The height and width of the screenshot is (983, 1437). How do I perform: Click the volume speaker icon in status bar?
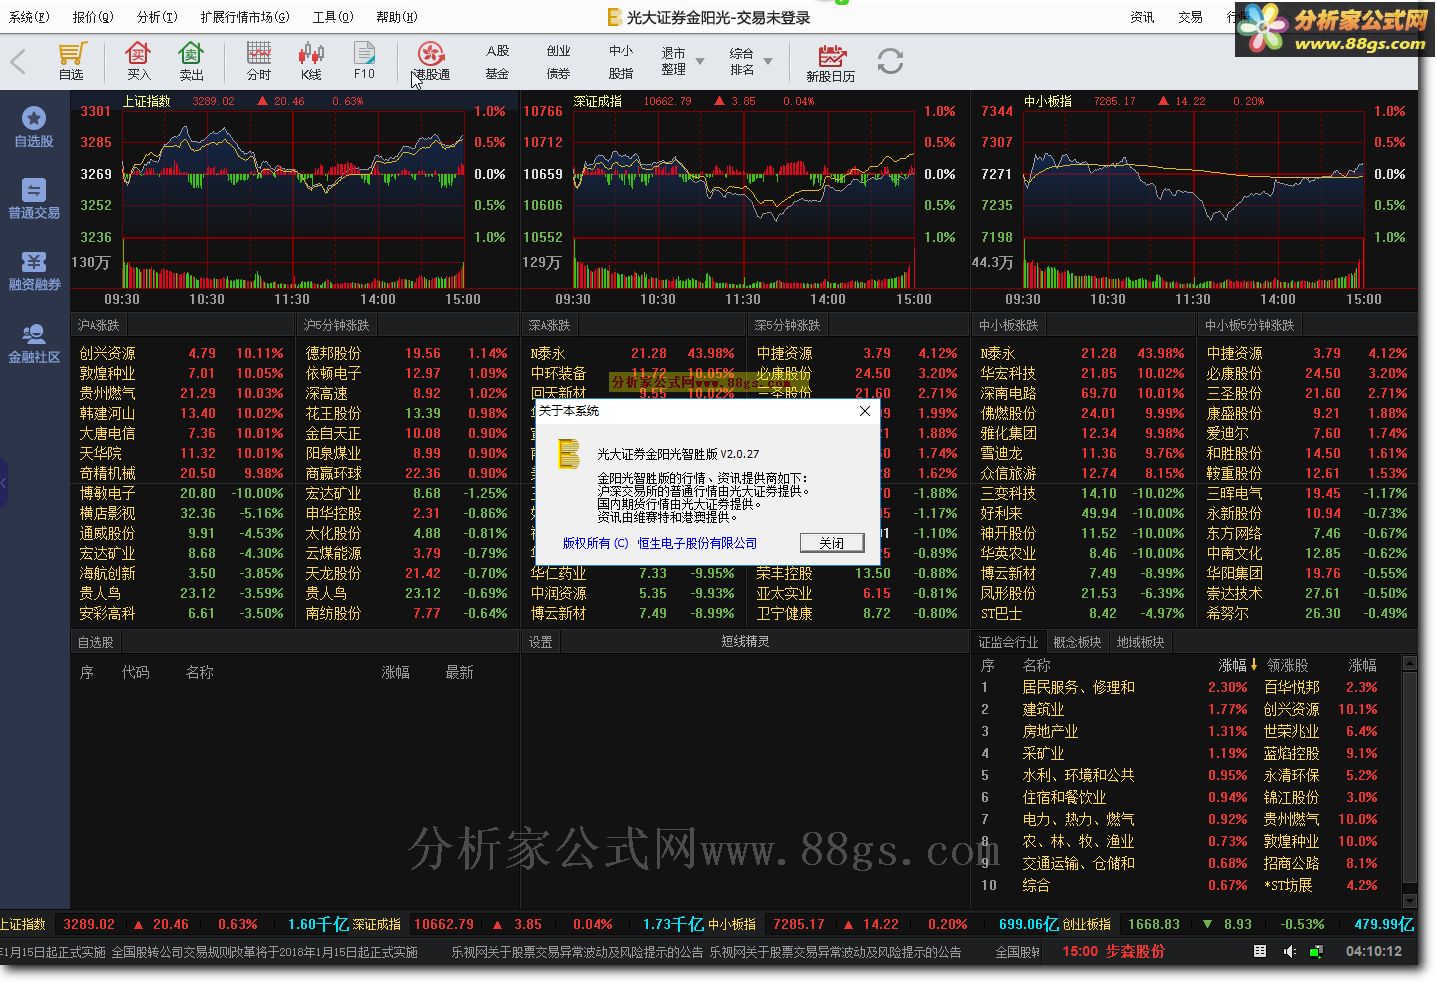coord(1289,951)
